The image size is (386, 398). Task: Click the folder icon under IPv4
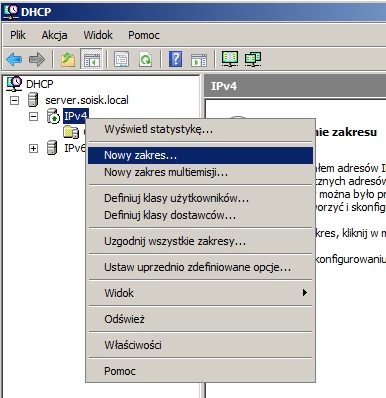tap(71, 132)
